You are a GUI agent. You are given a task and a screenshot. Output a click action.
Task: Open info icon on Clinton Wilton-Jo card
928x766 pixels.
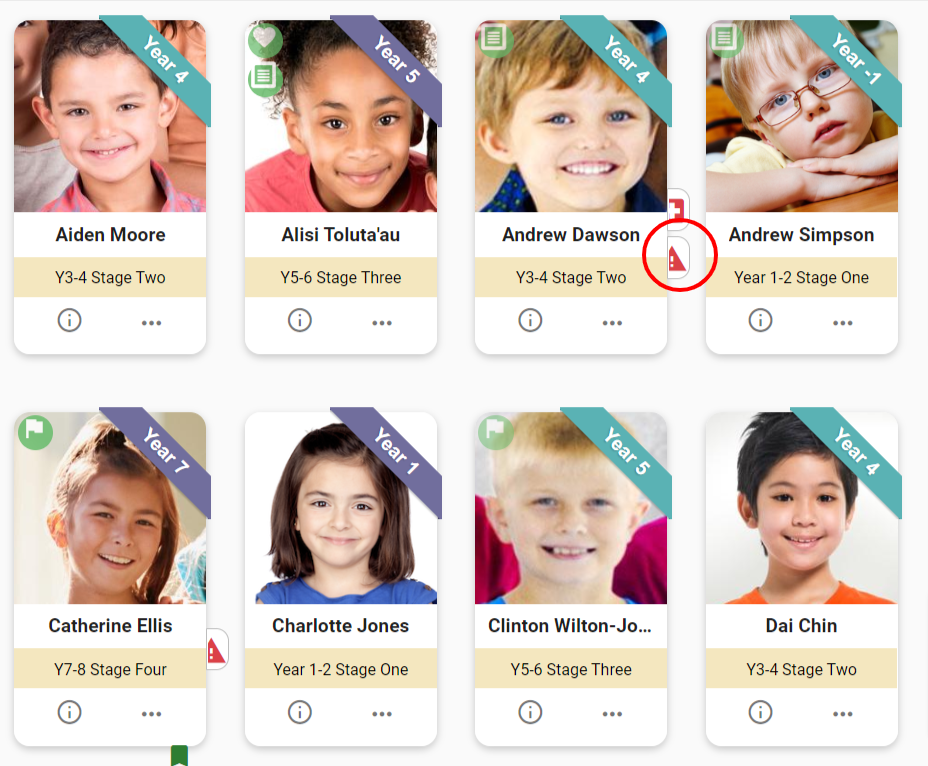tap(530, 712)
